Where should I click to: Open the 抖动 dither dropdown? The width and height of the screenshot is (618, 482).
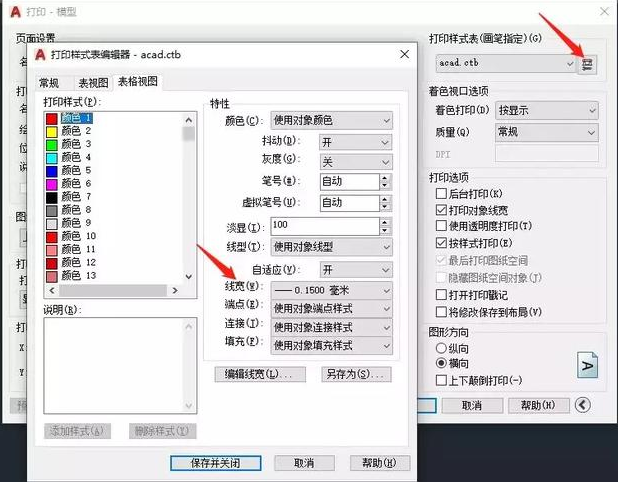(x=356, y=142)
